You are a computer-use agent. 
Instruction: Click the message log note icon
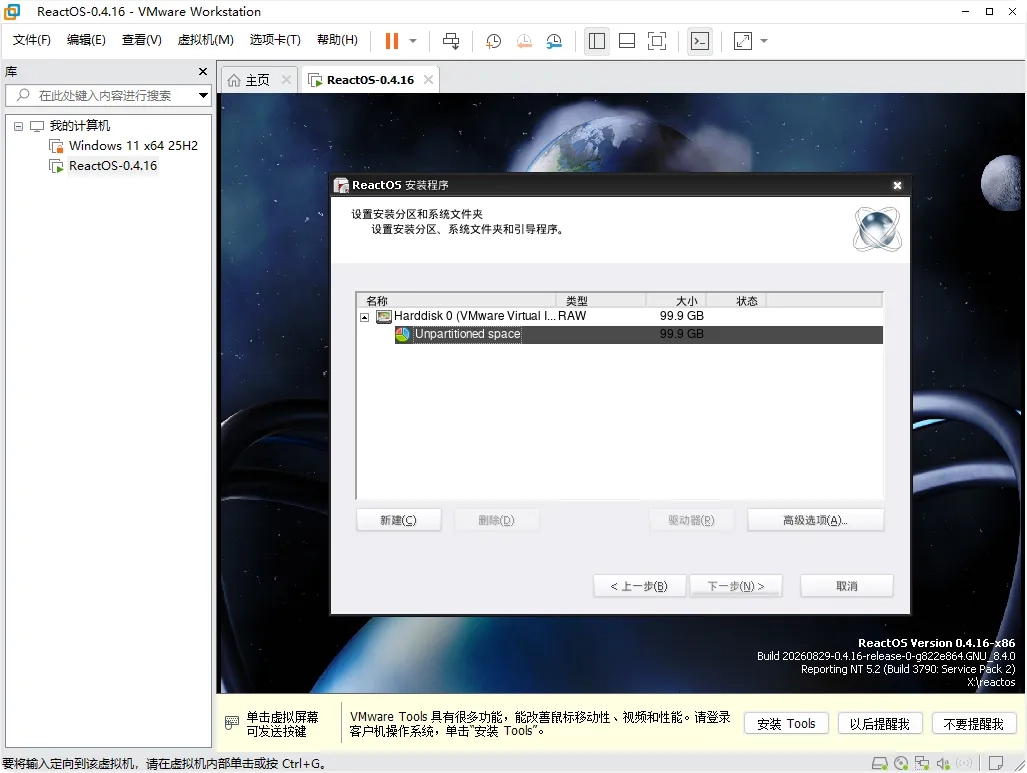(x=996, y=763)
